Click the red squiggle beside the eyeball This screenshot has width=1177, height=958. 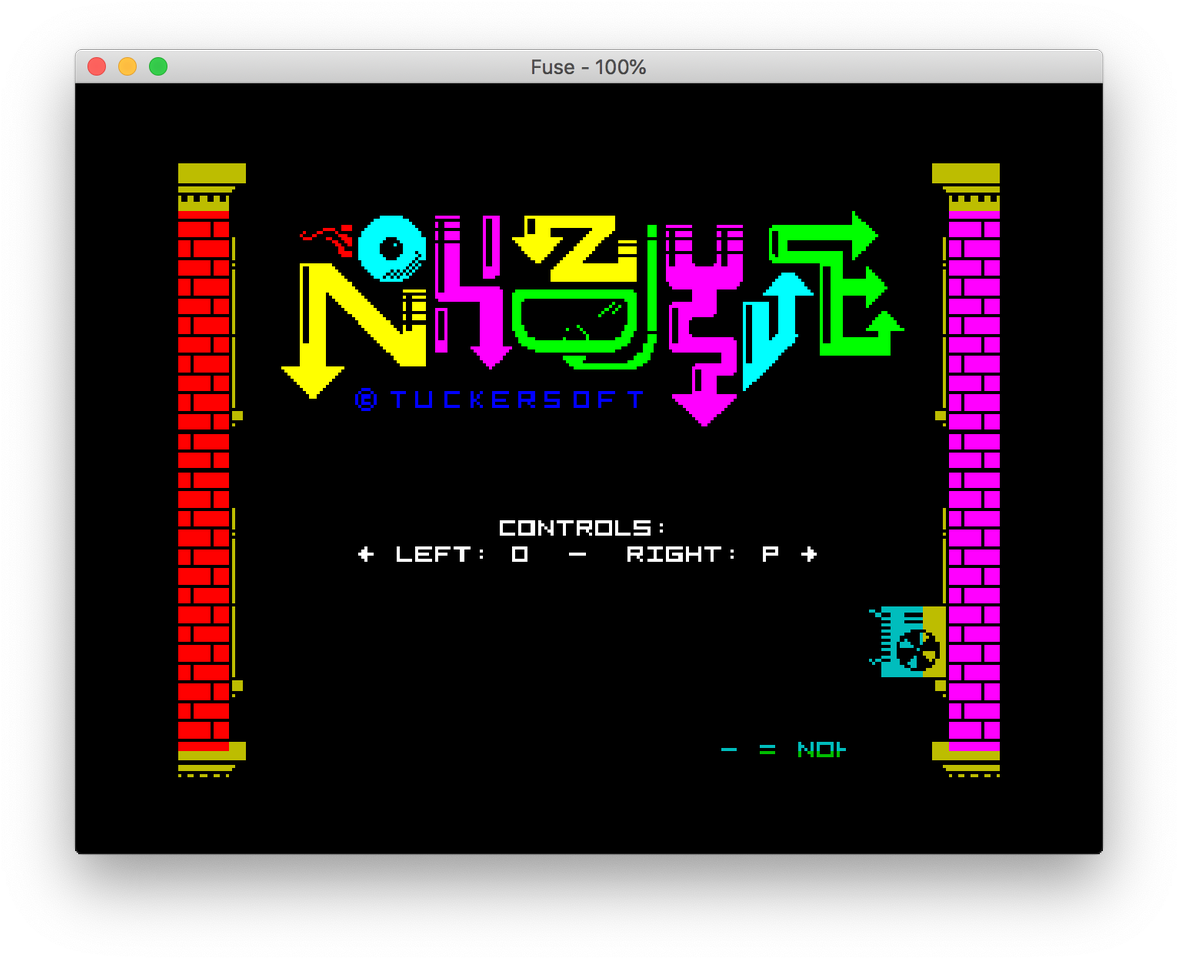pos(327,238)
